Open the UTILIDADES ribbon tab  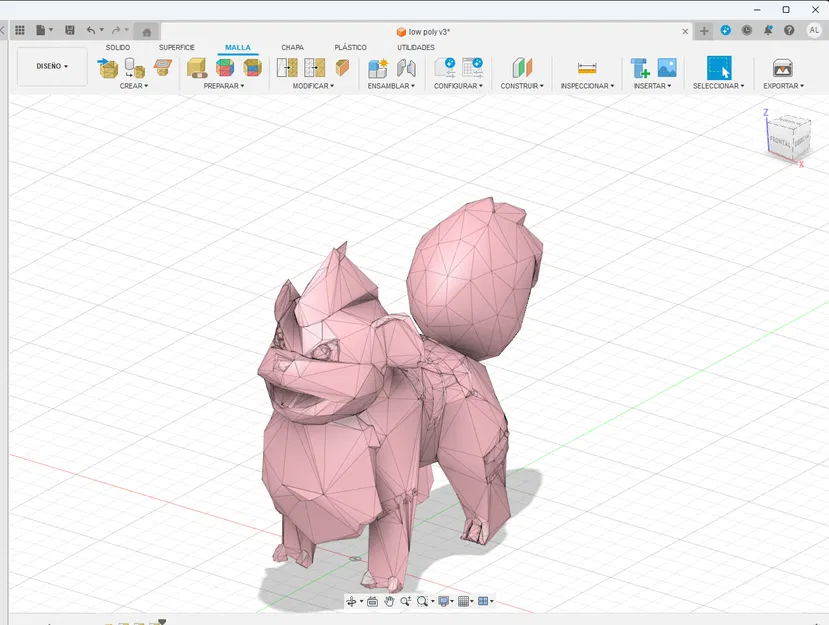(415, 47)
